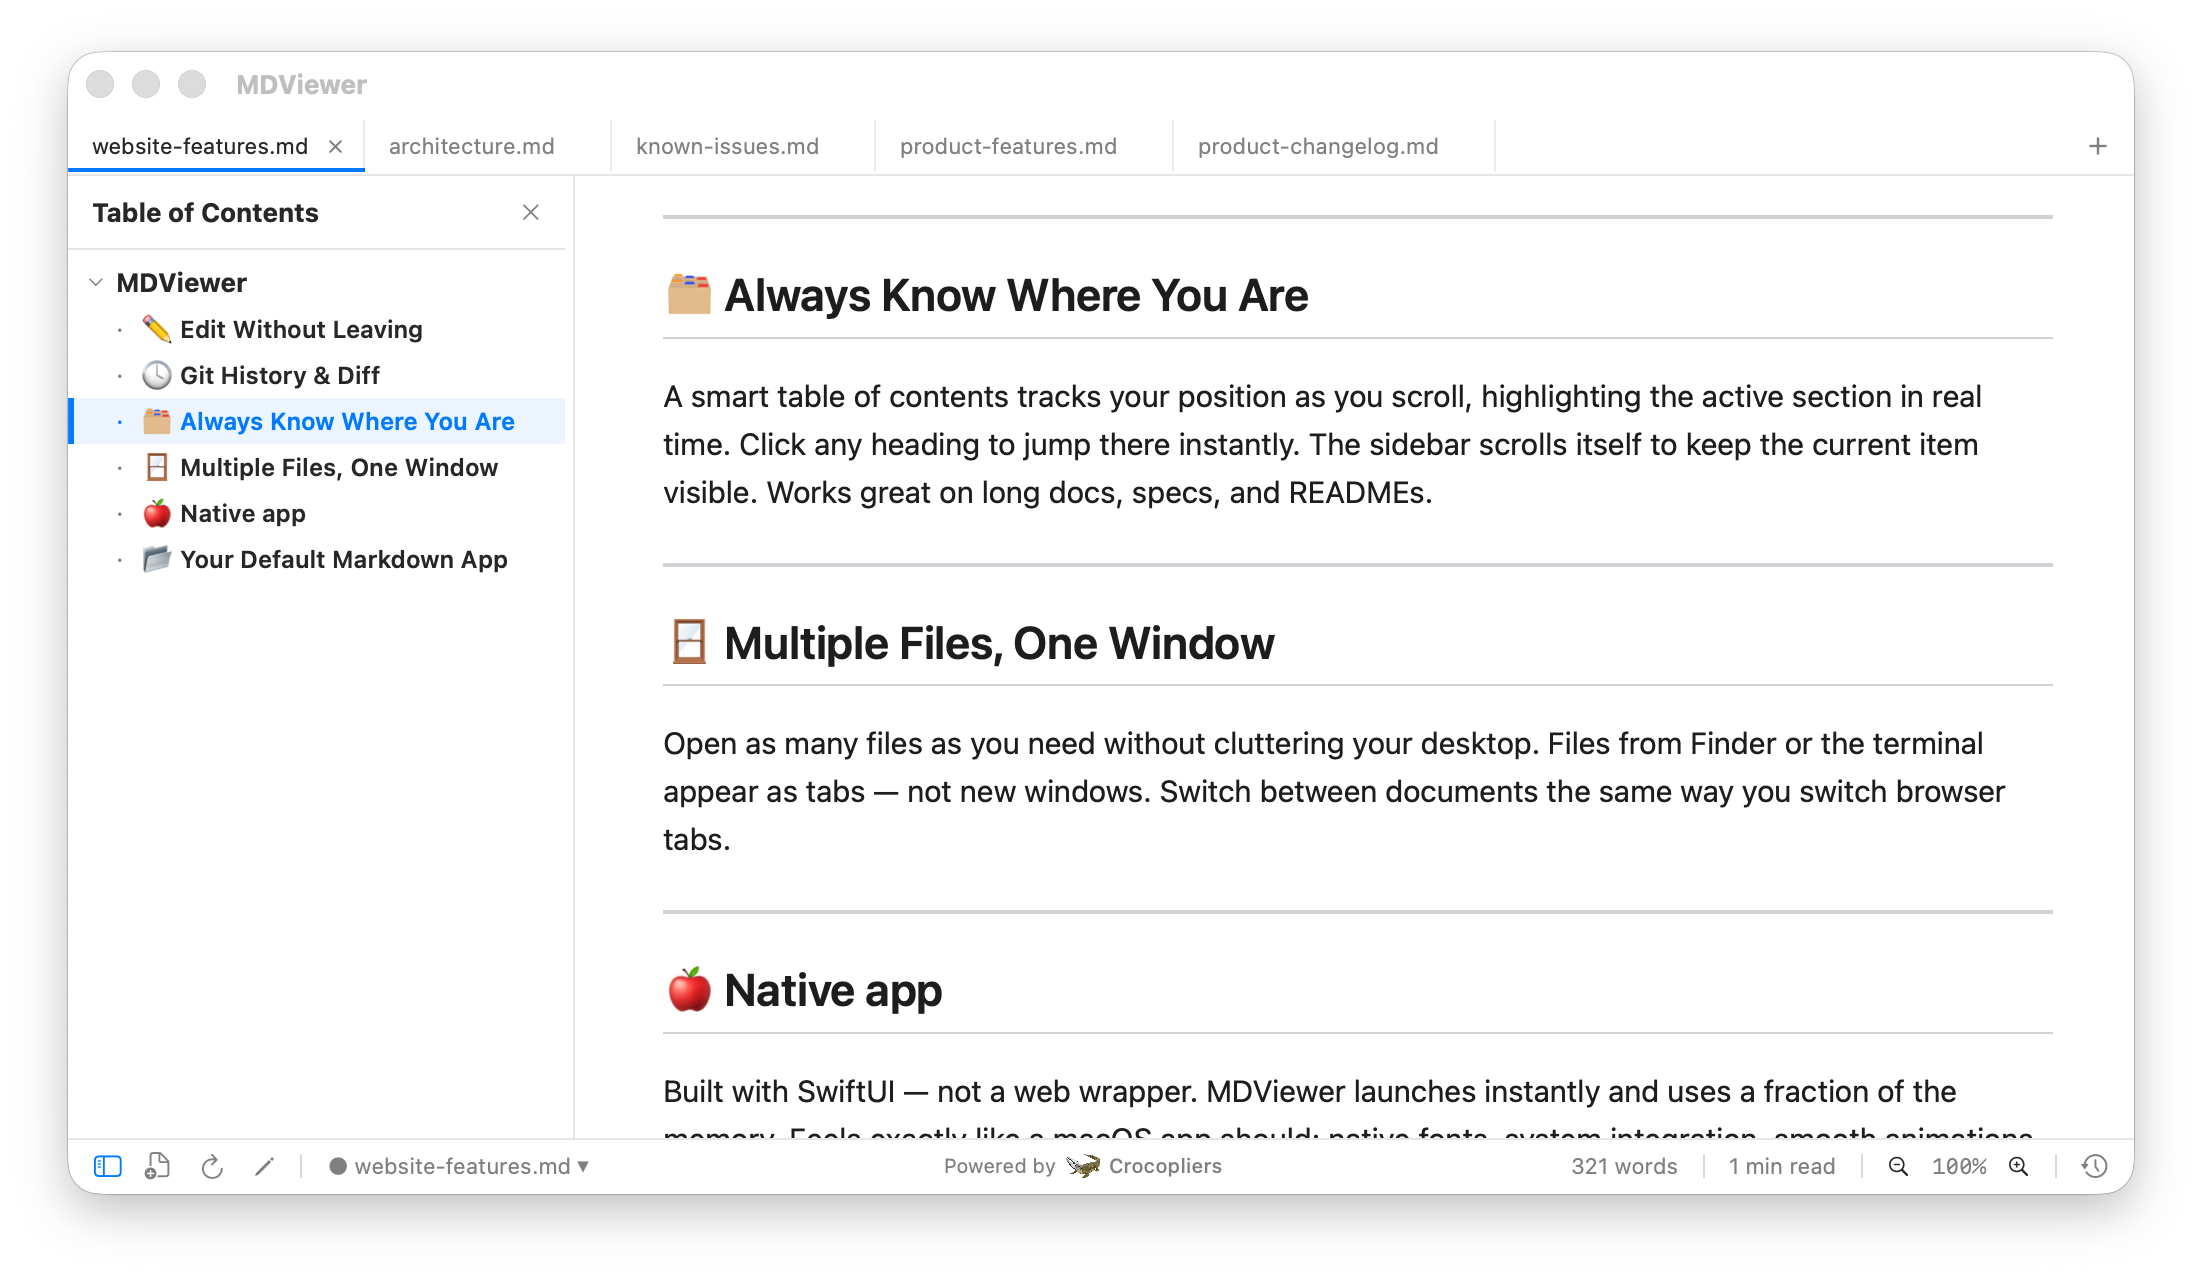
Task: Click the Crocopliers link in the footer
Action: tap(1165, 1166)
